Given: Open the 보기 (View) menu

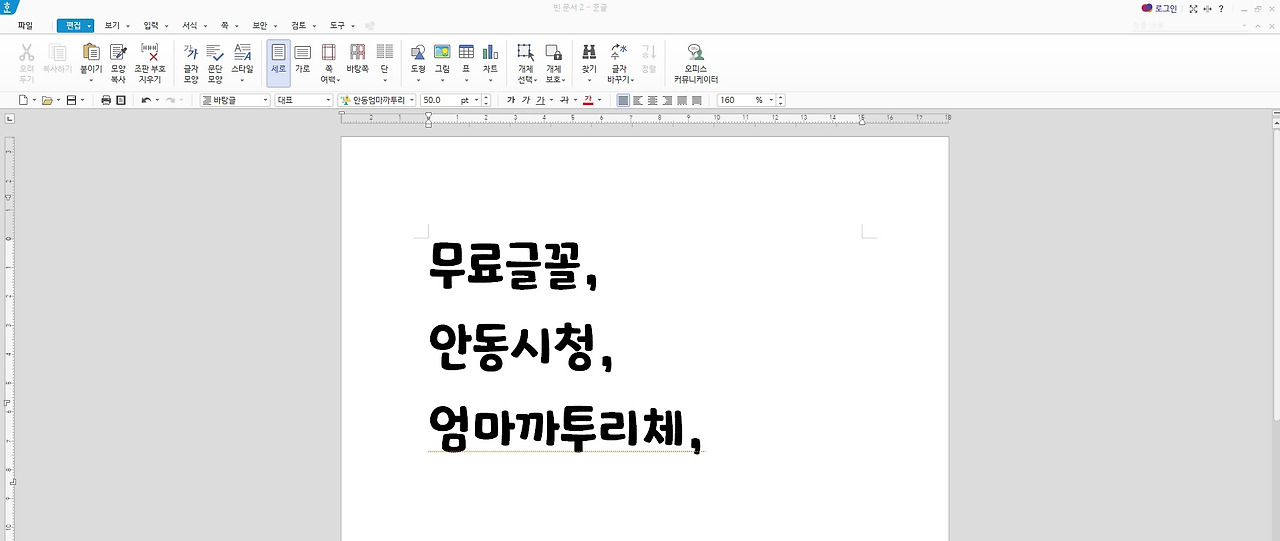Looking at the screenshot, I should click(x=111, y=24).
